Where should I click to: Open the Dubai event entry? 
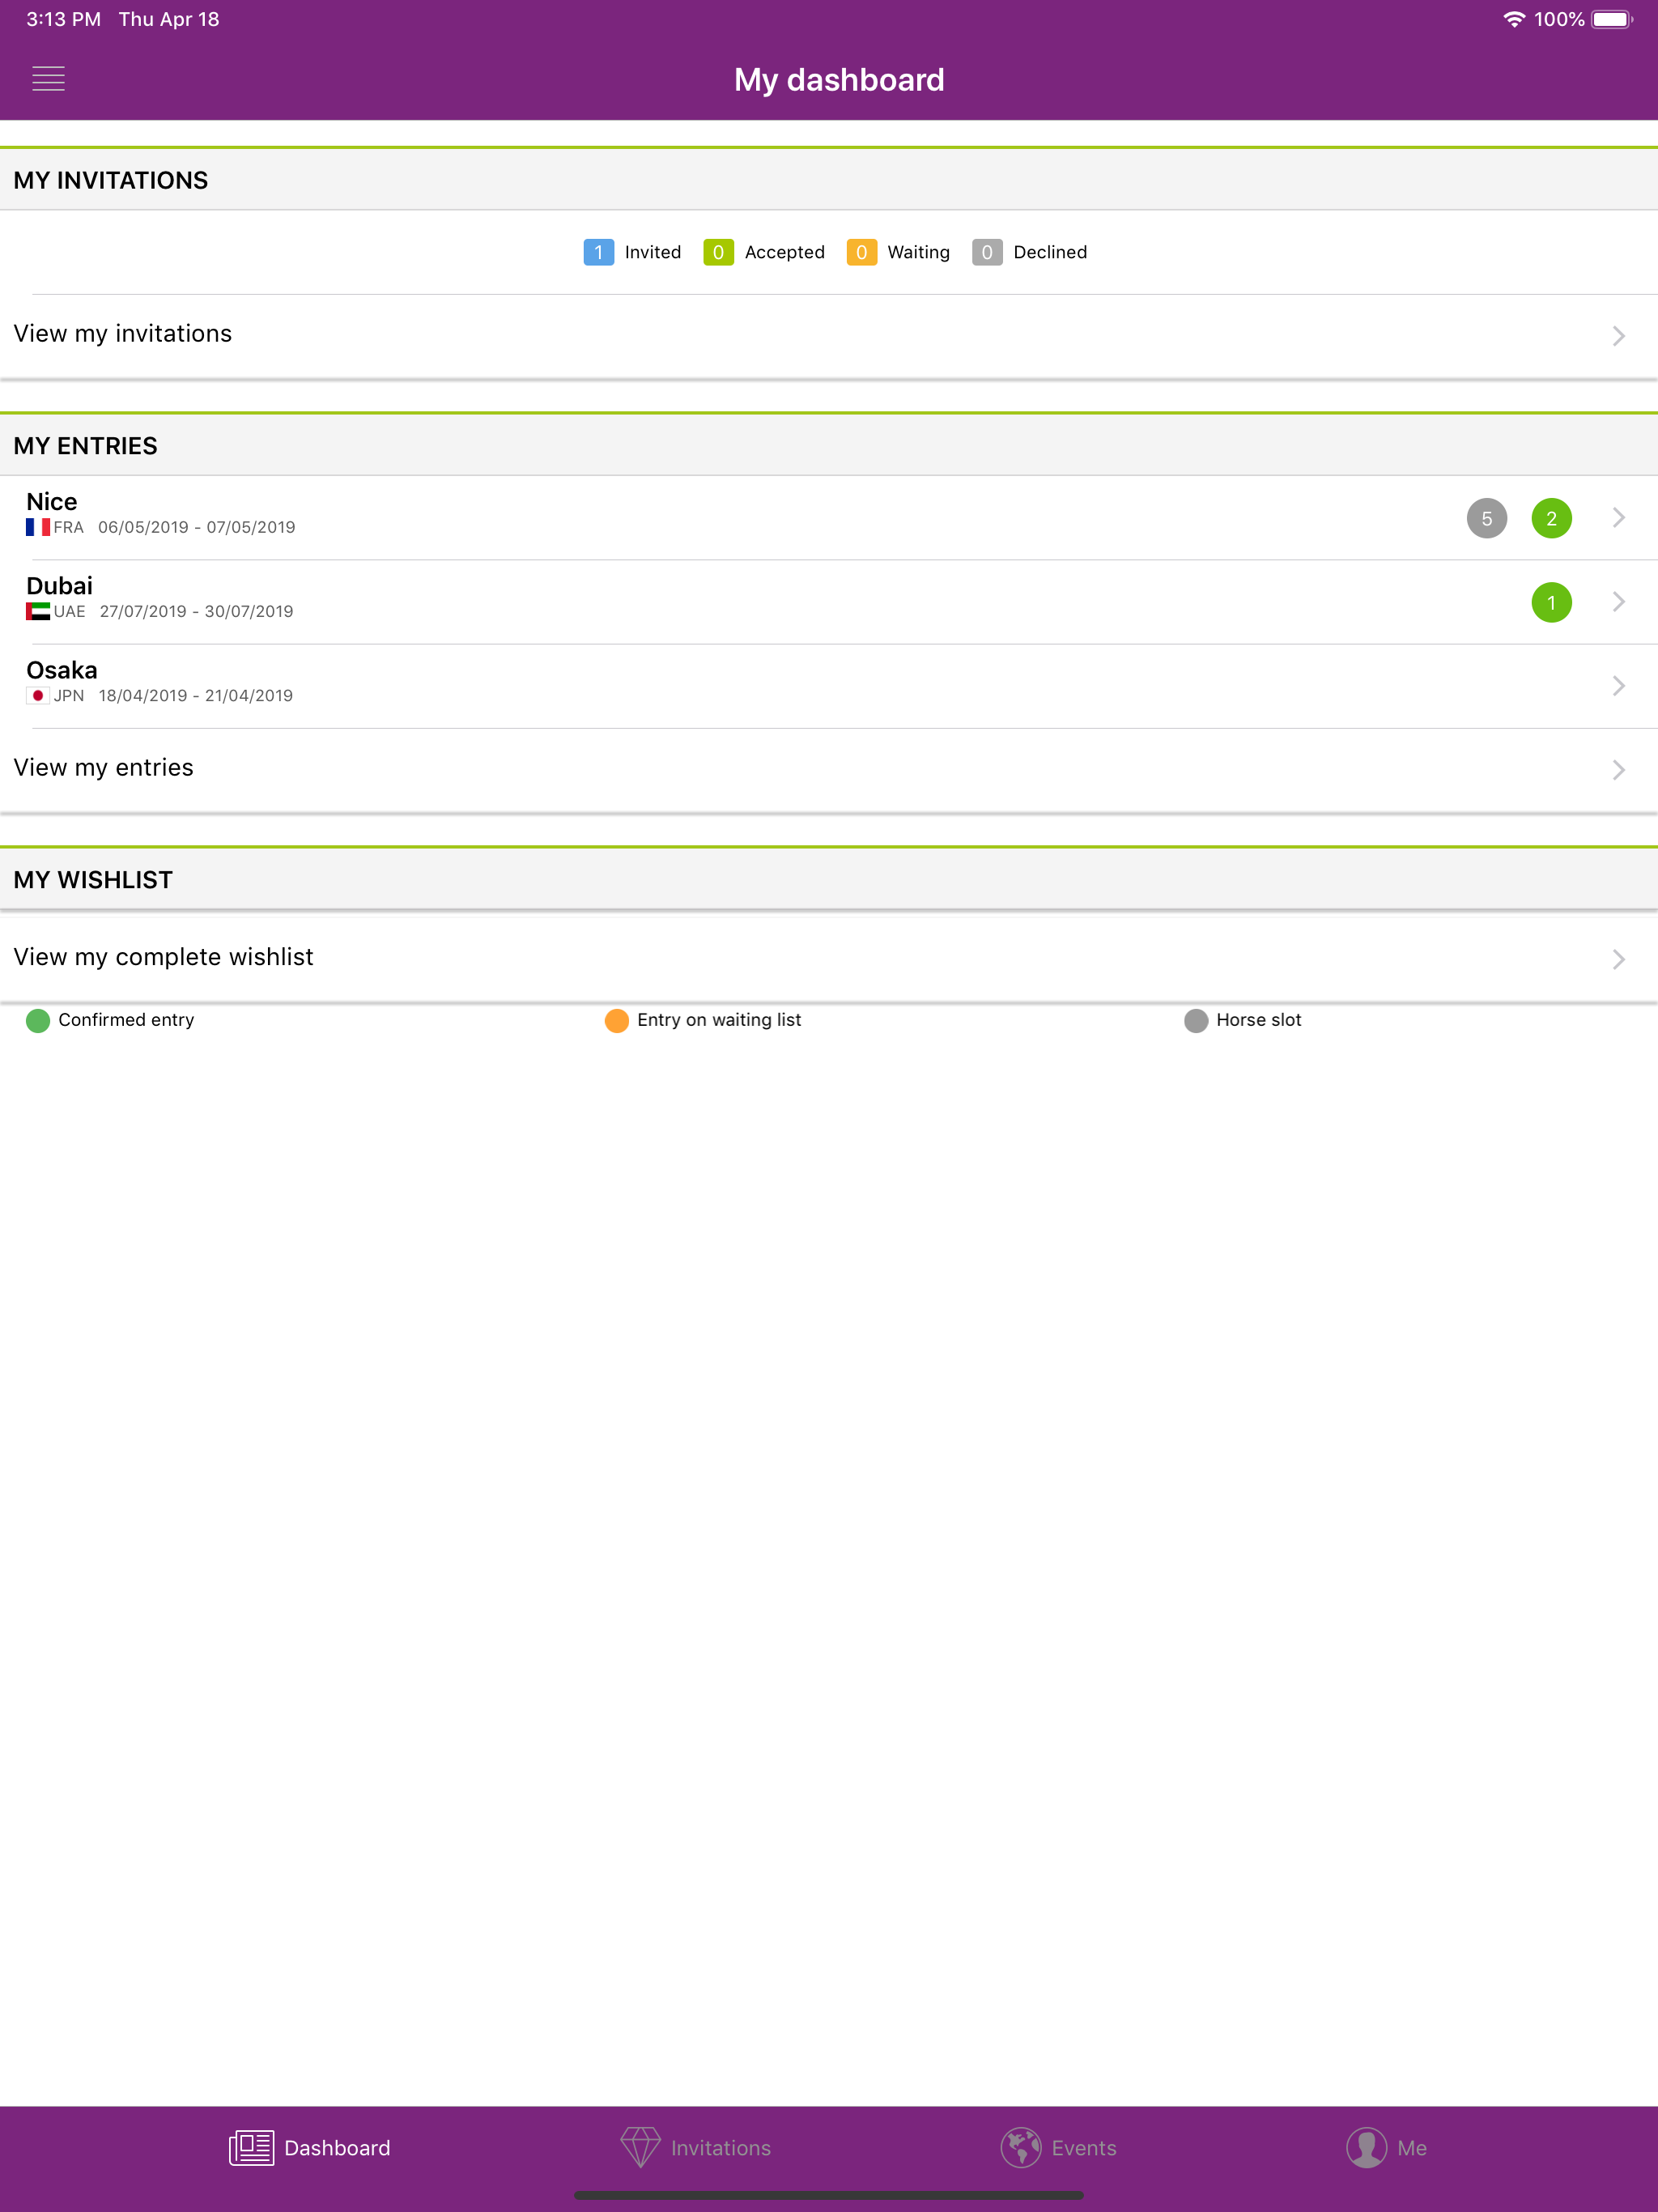(x=829, y=601)
